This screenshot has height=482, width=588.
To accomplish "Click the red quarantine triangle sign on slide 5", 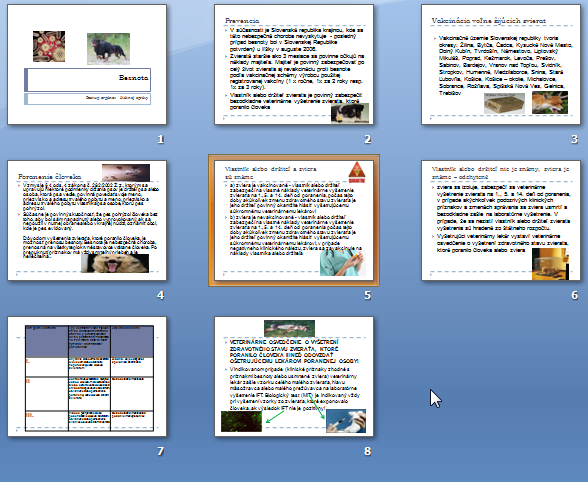I will pyautogui.click(x=357, y=173).
